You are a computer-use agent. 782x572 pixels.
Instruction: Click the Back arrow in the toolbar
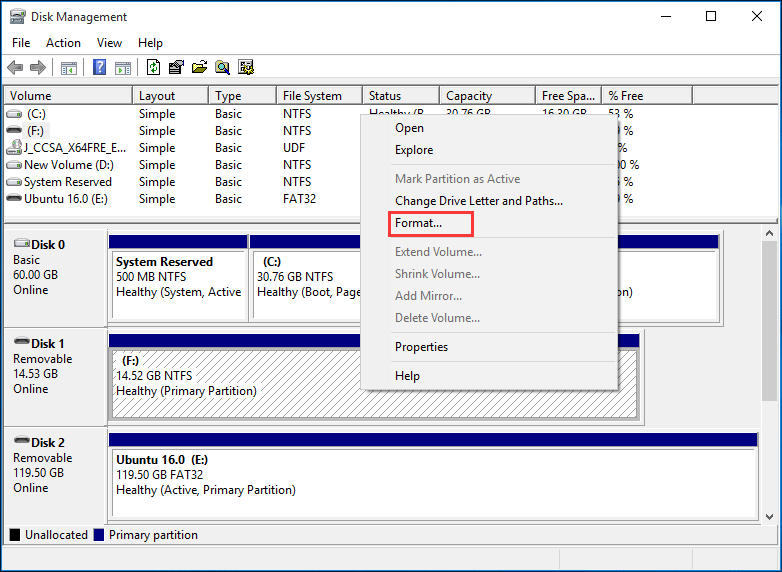(x=15, y=67)
